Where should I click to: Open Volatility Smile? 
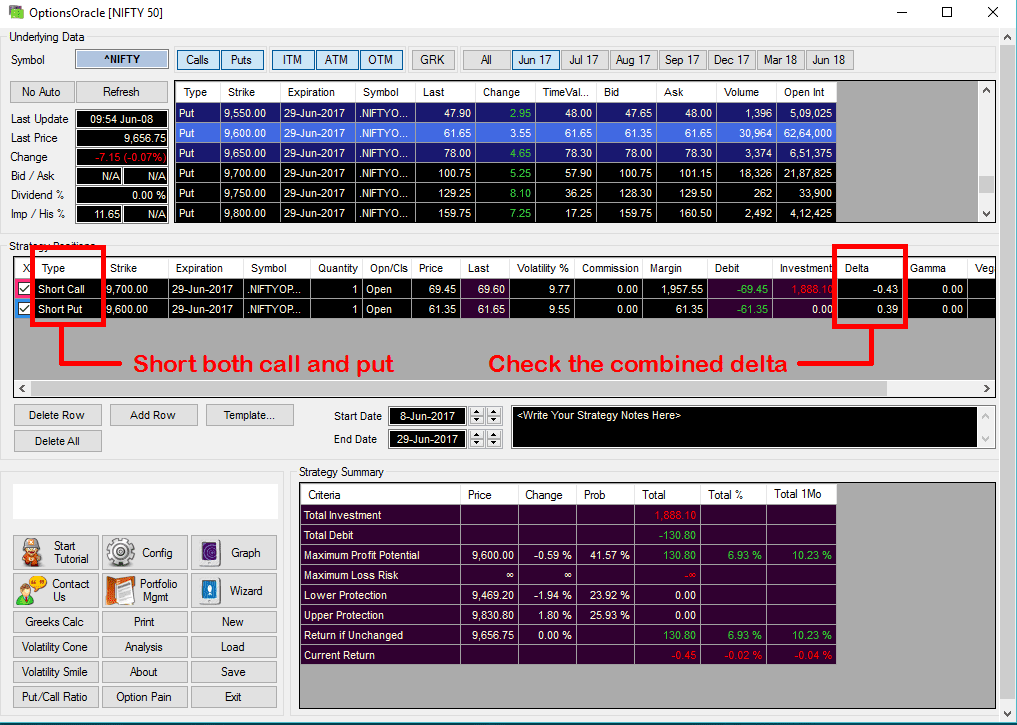pos(56,672)
